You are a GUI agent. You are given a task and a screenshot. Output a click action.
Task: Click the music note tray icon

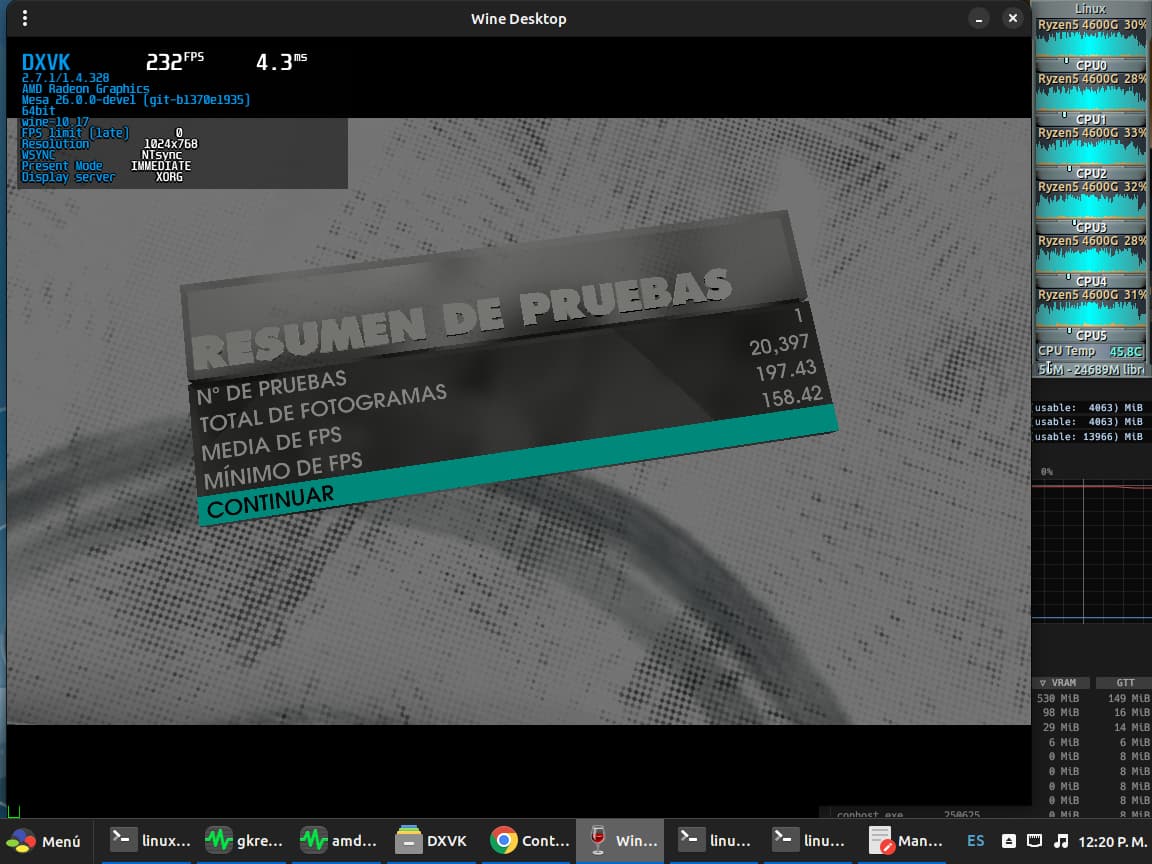coord(1062,841)
